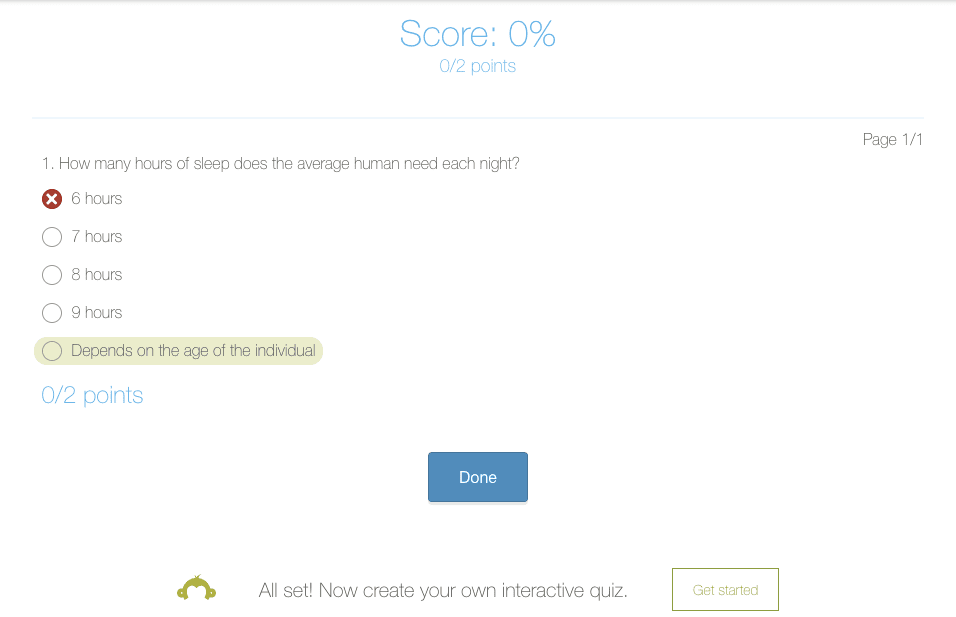Select the '9 hours' radio button

pyautogui.click(x=51, y=312)
